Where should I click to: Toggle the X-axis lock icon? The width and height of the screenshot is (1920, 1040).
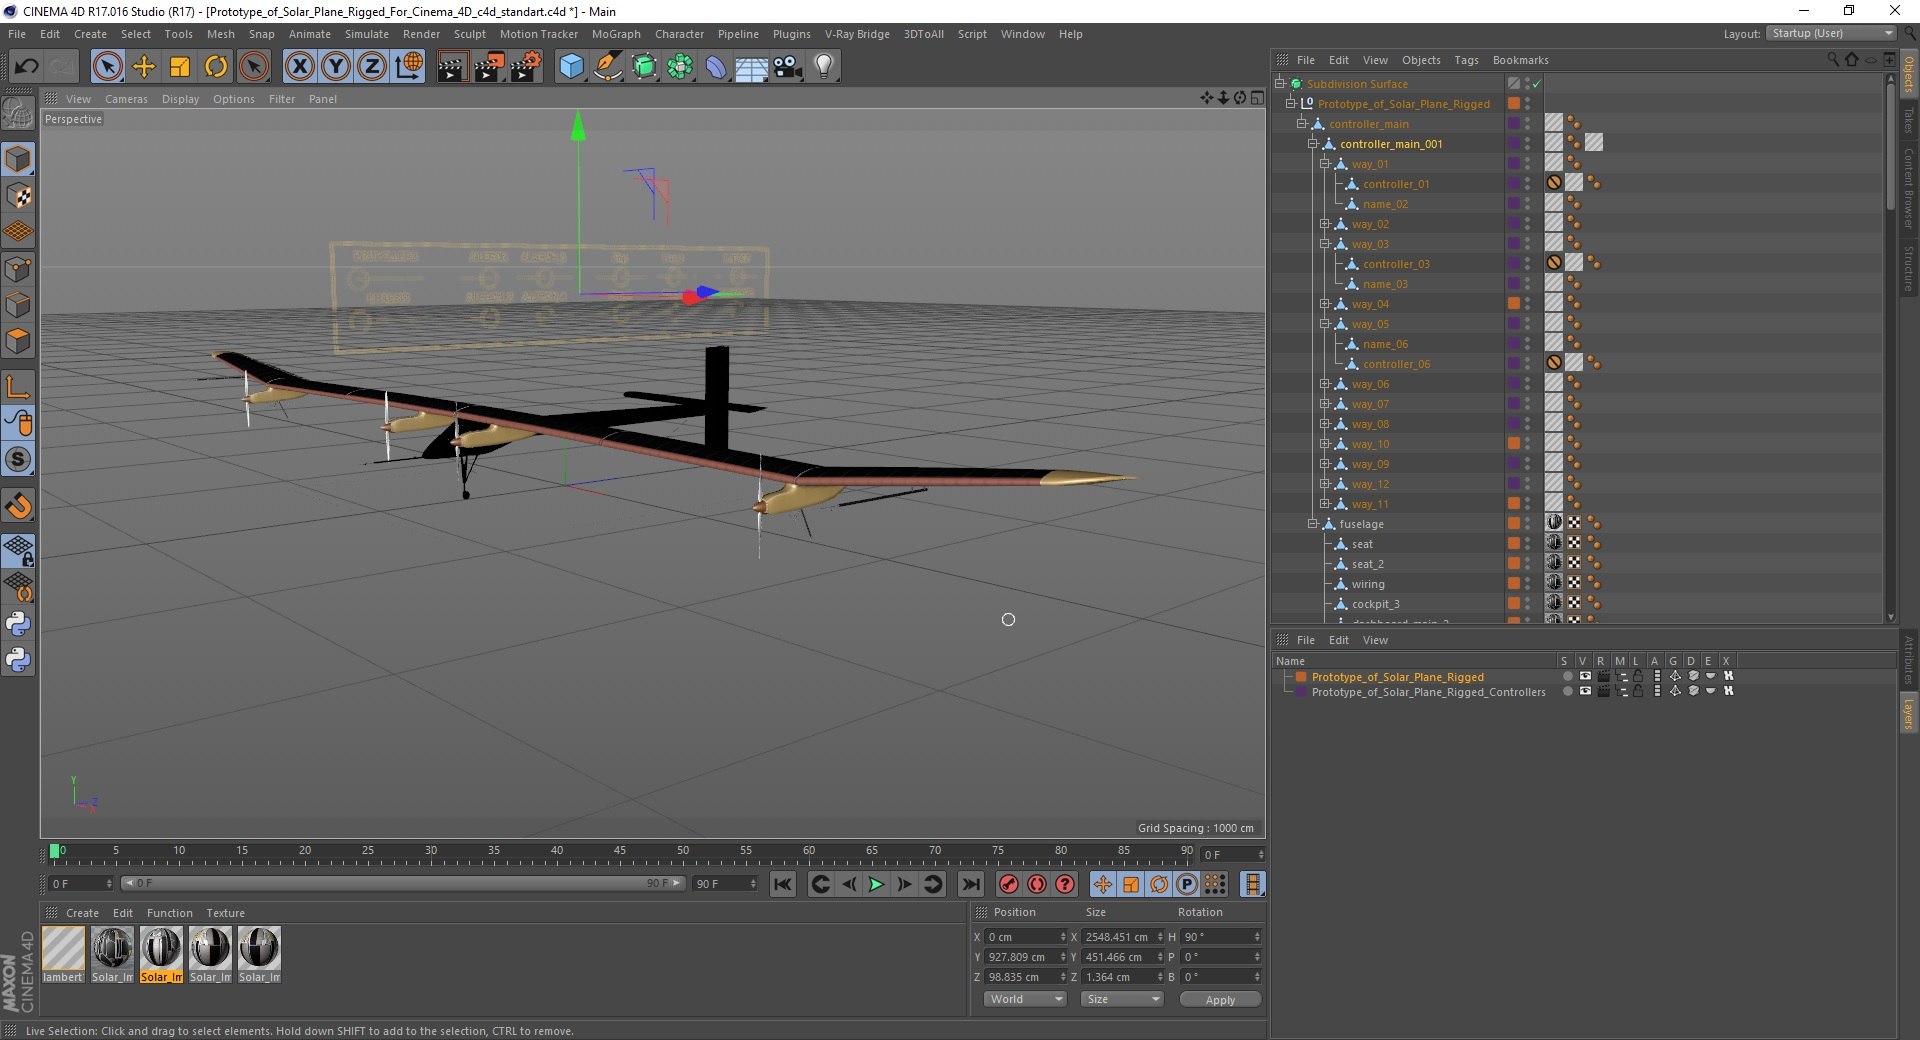point(299,67)
